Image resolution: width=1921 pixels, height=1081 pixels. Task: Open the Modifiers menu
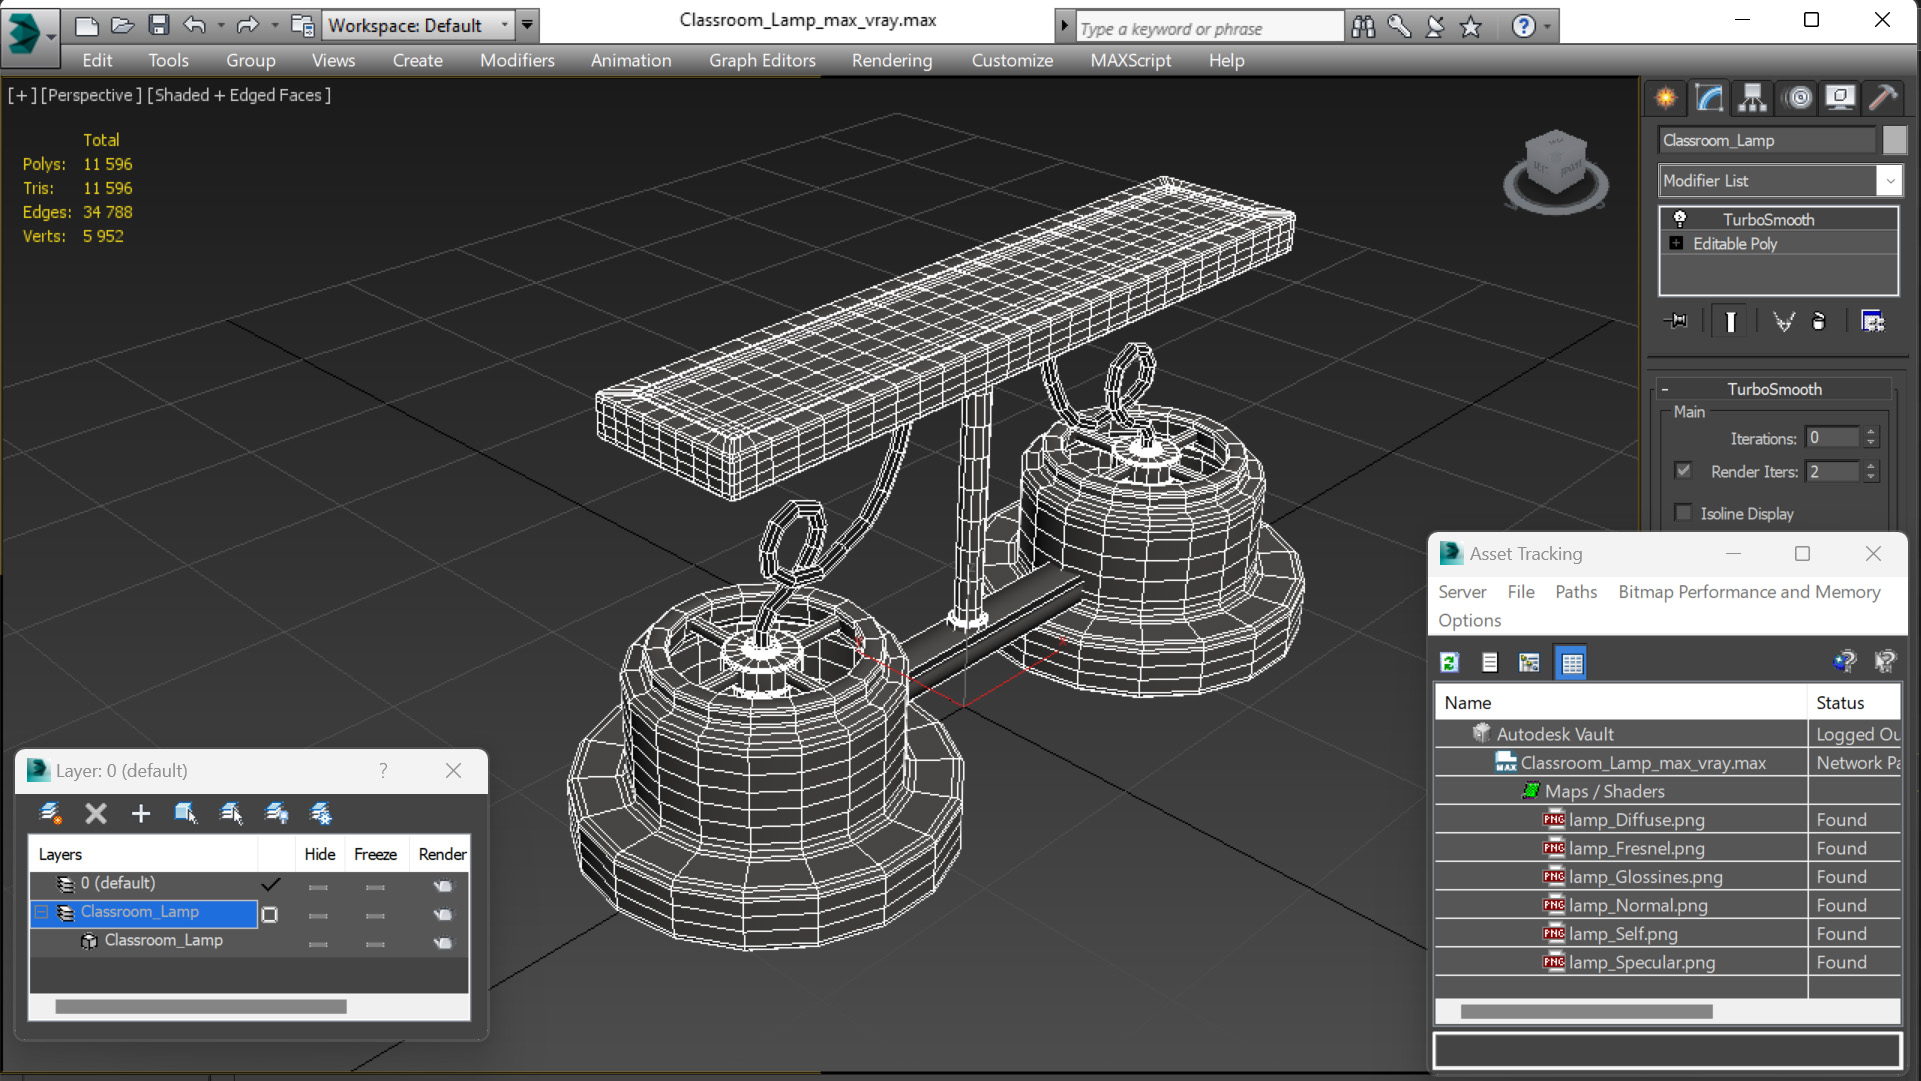[x=517, y=60]
